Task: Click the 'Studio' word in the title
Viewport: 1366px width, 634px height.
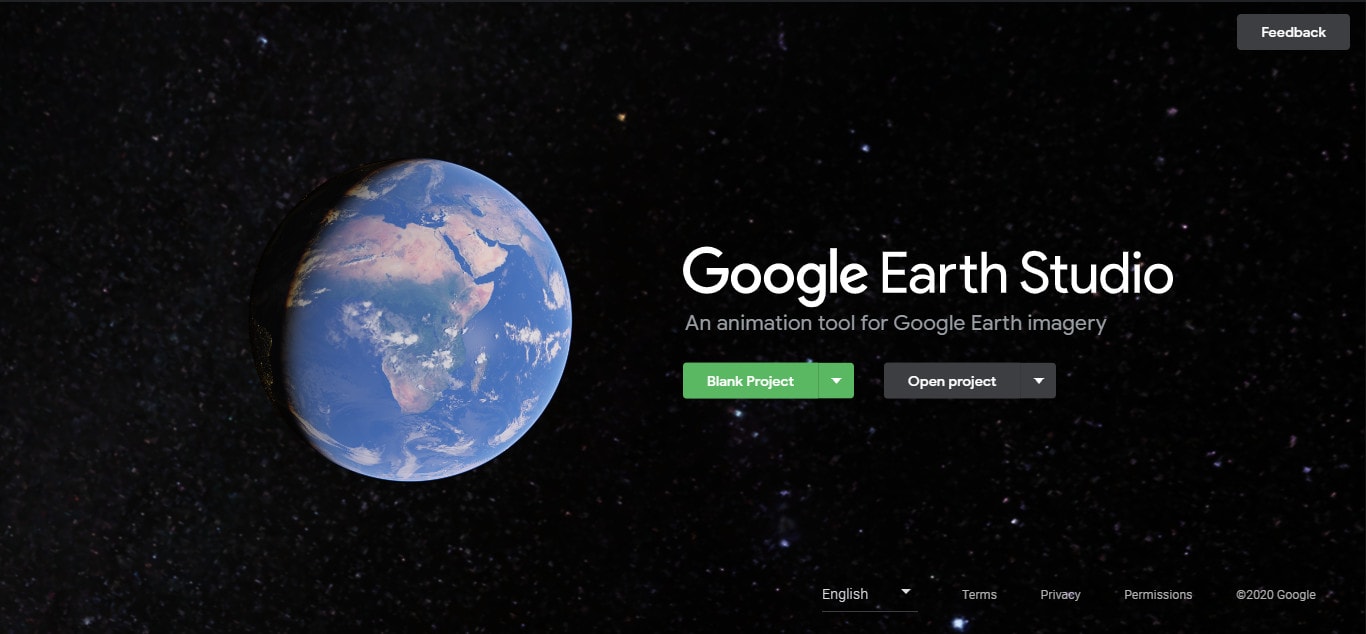Action: point(1095,272)
